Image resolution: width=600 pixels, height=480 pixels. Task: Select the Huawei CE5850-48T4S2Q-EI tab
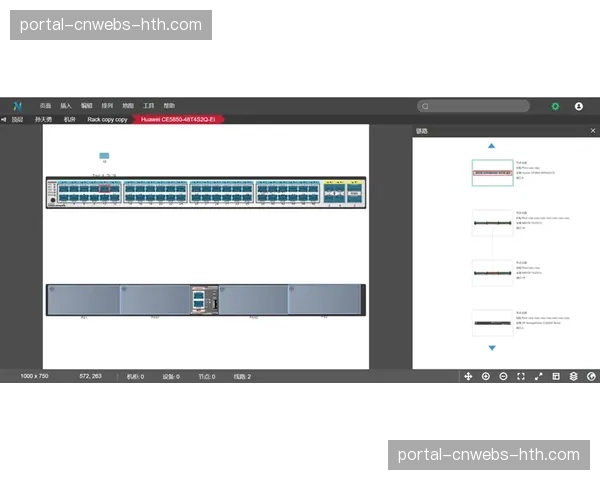178,119
